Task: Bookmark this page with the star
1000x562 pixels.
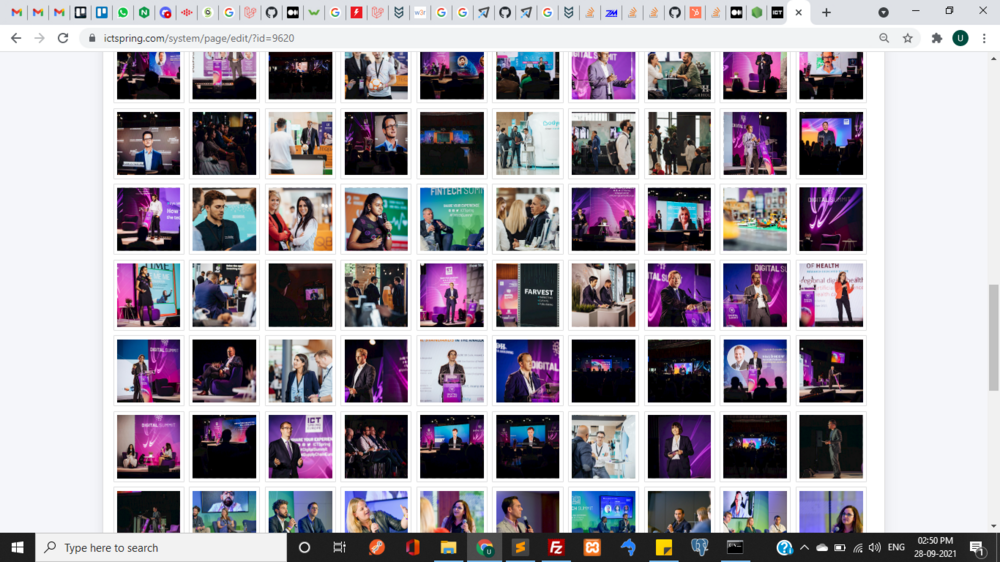Action: (x=908, y=38)
